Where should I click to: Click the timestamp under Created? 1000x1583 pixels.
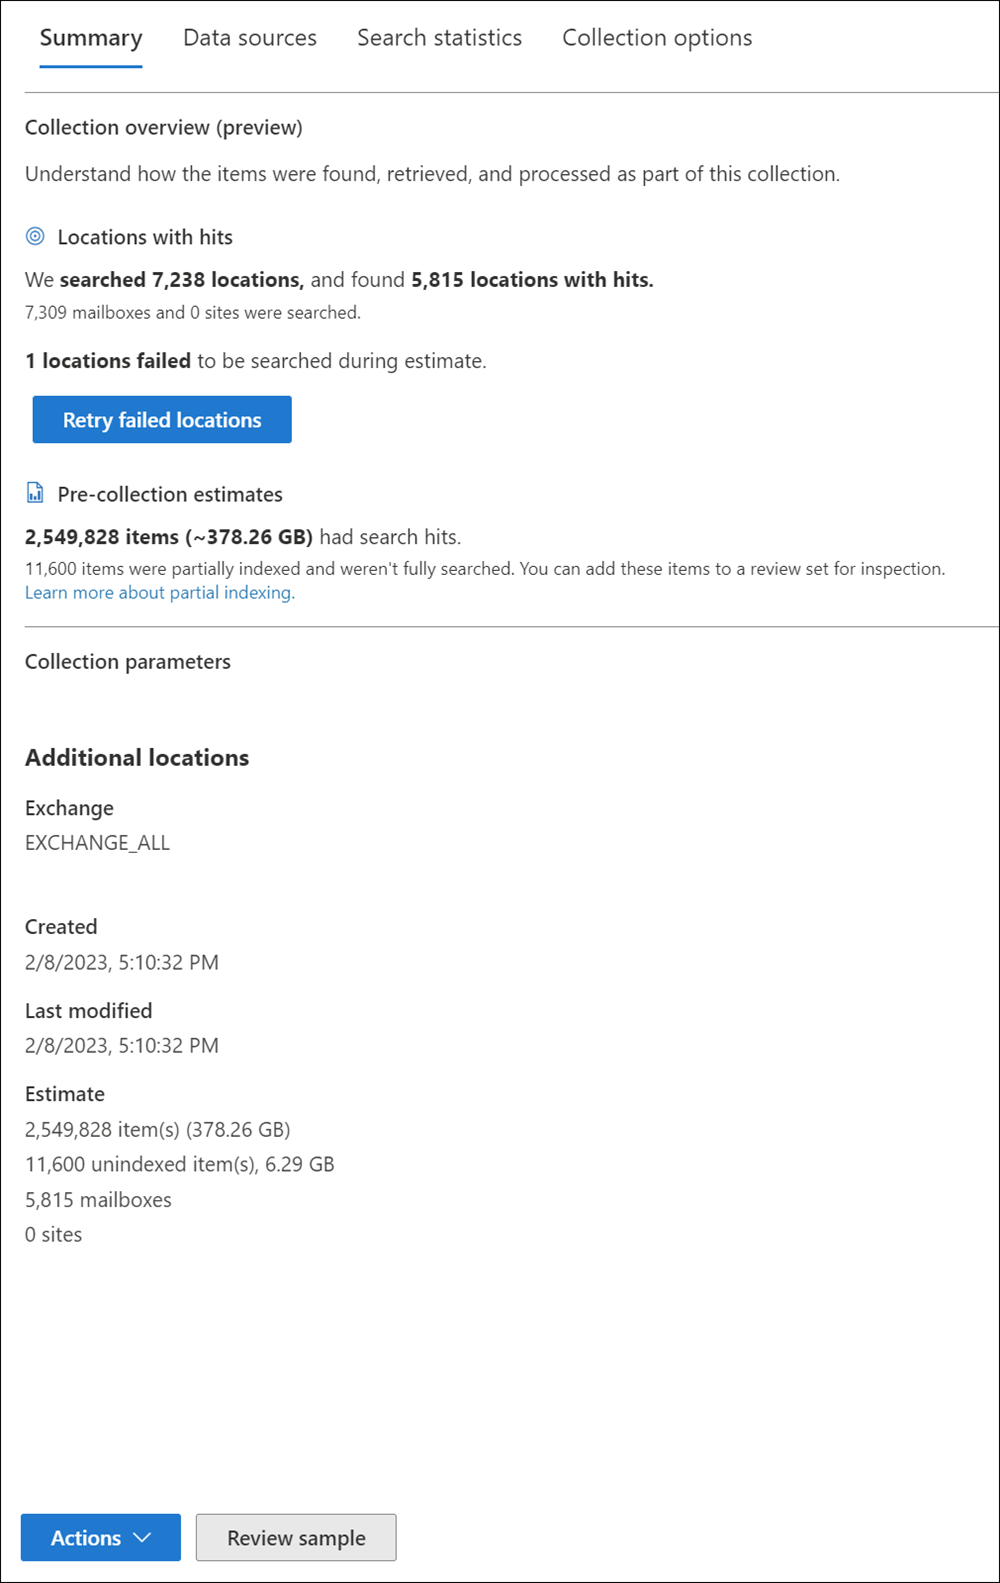122,962
